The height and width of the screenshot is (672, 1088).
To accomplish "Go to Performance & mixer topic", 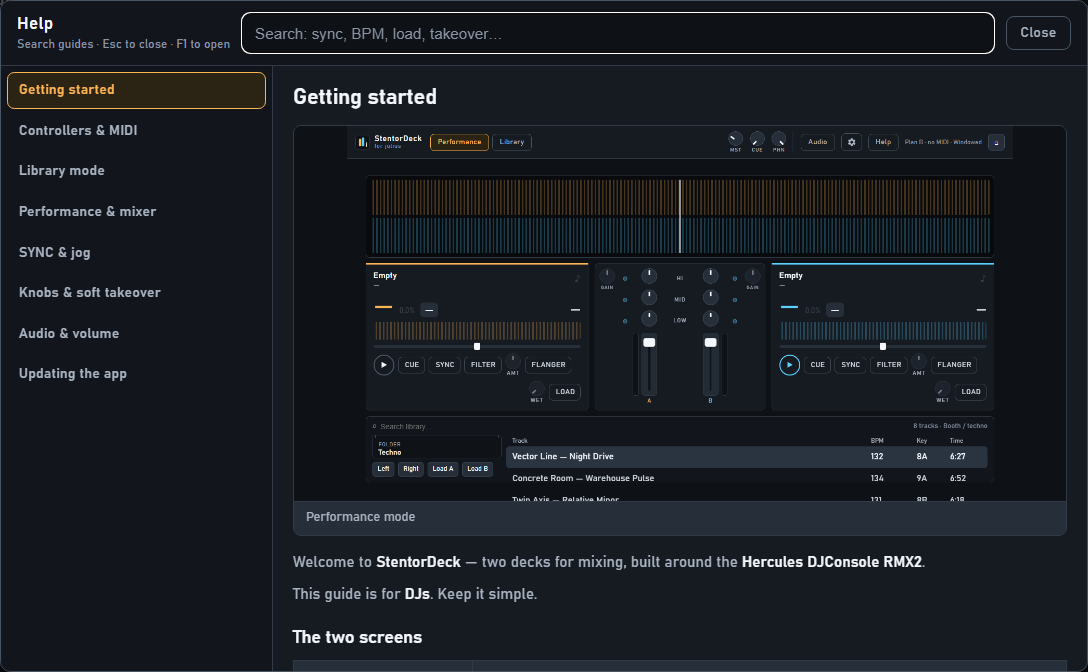I will pyautogui.click(x=136, y=212).
